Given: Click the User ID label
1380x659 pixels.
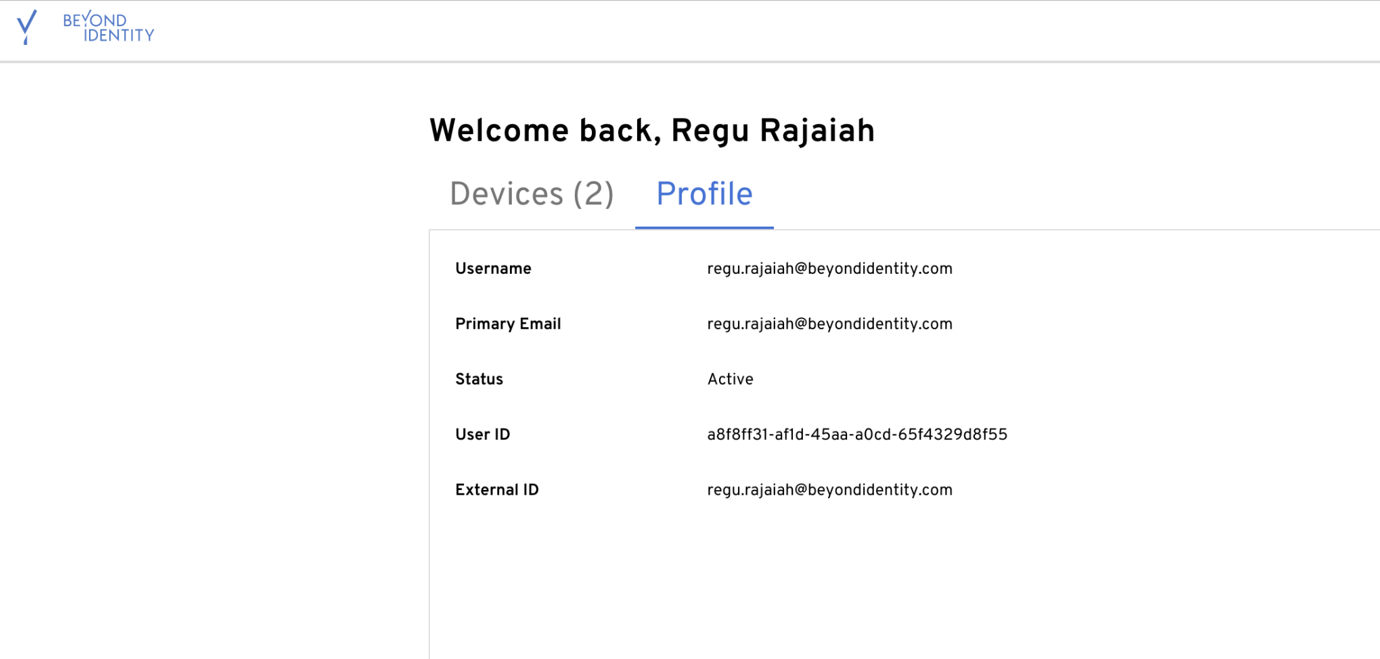Looking at the screenshot, I should (483, 435).
